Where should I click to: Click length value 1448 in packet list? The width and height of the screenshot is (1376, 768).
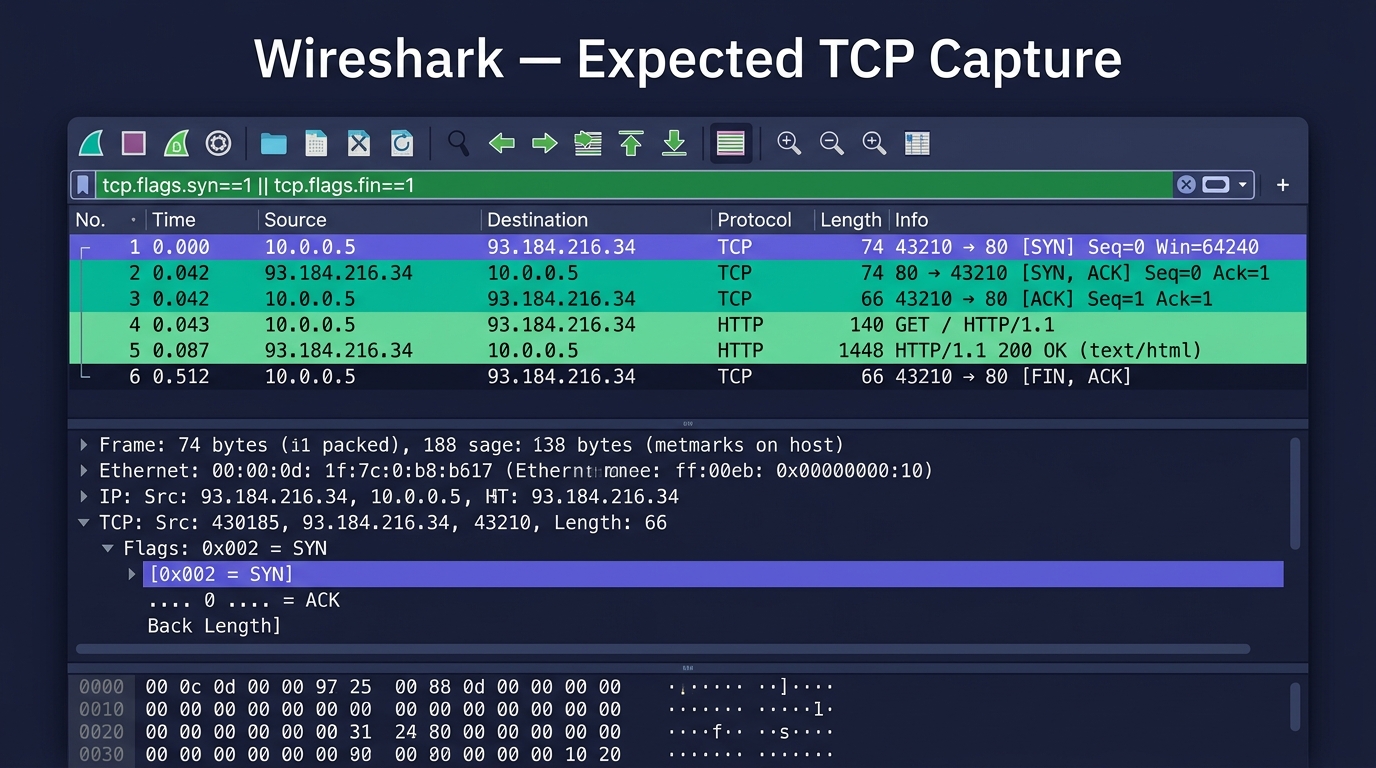coord(861,351)
